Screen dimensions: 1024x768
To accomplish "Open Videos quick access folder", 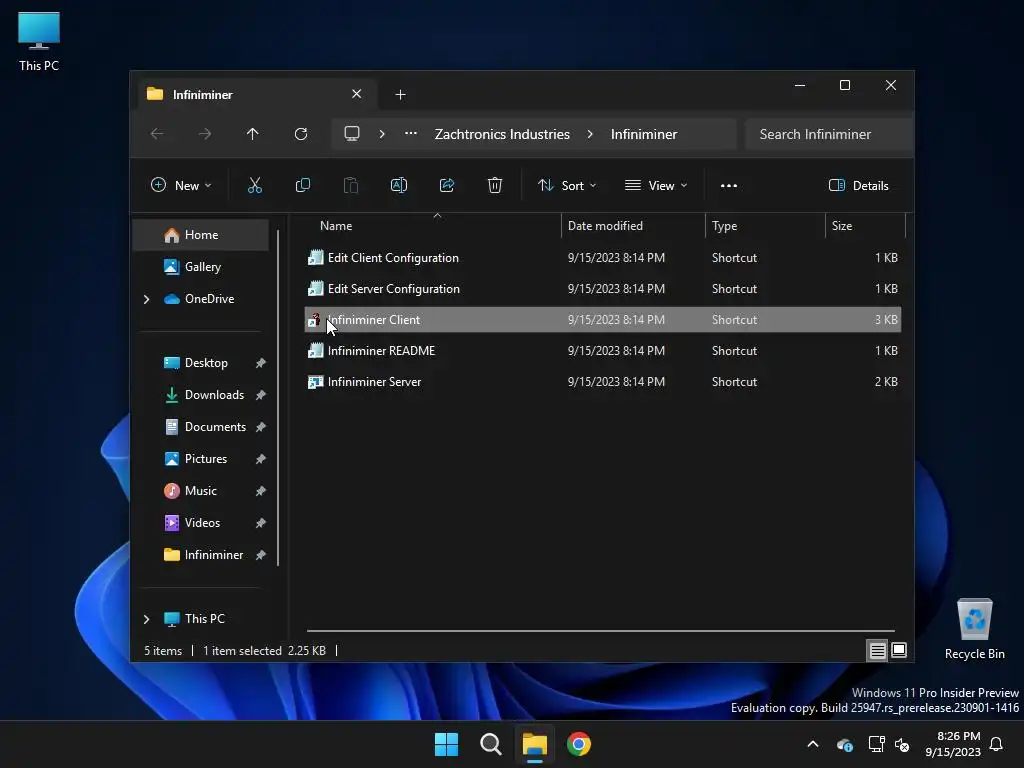I will pyautogui.click(x=200, y=522).
